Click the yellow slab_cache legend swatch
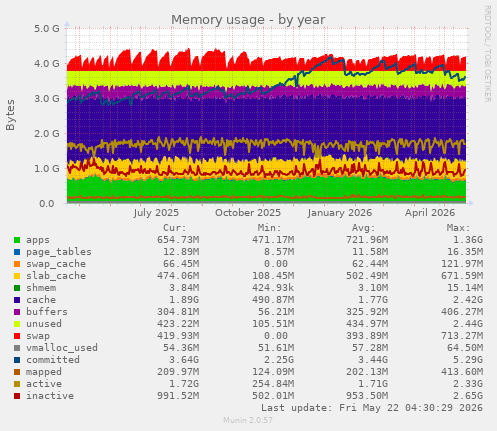 click(17, 276)
